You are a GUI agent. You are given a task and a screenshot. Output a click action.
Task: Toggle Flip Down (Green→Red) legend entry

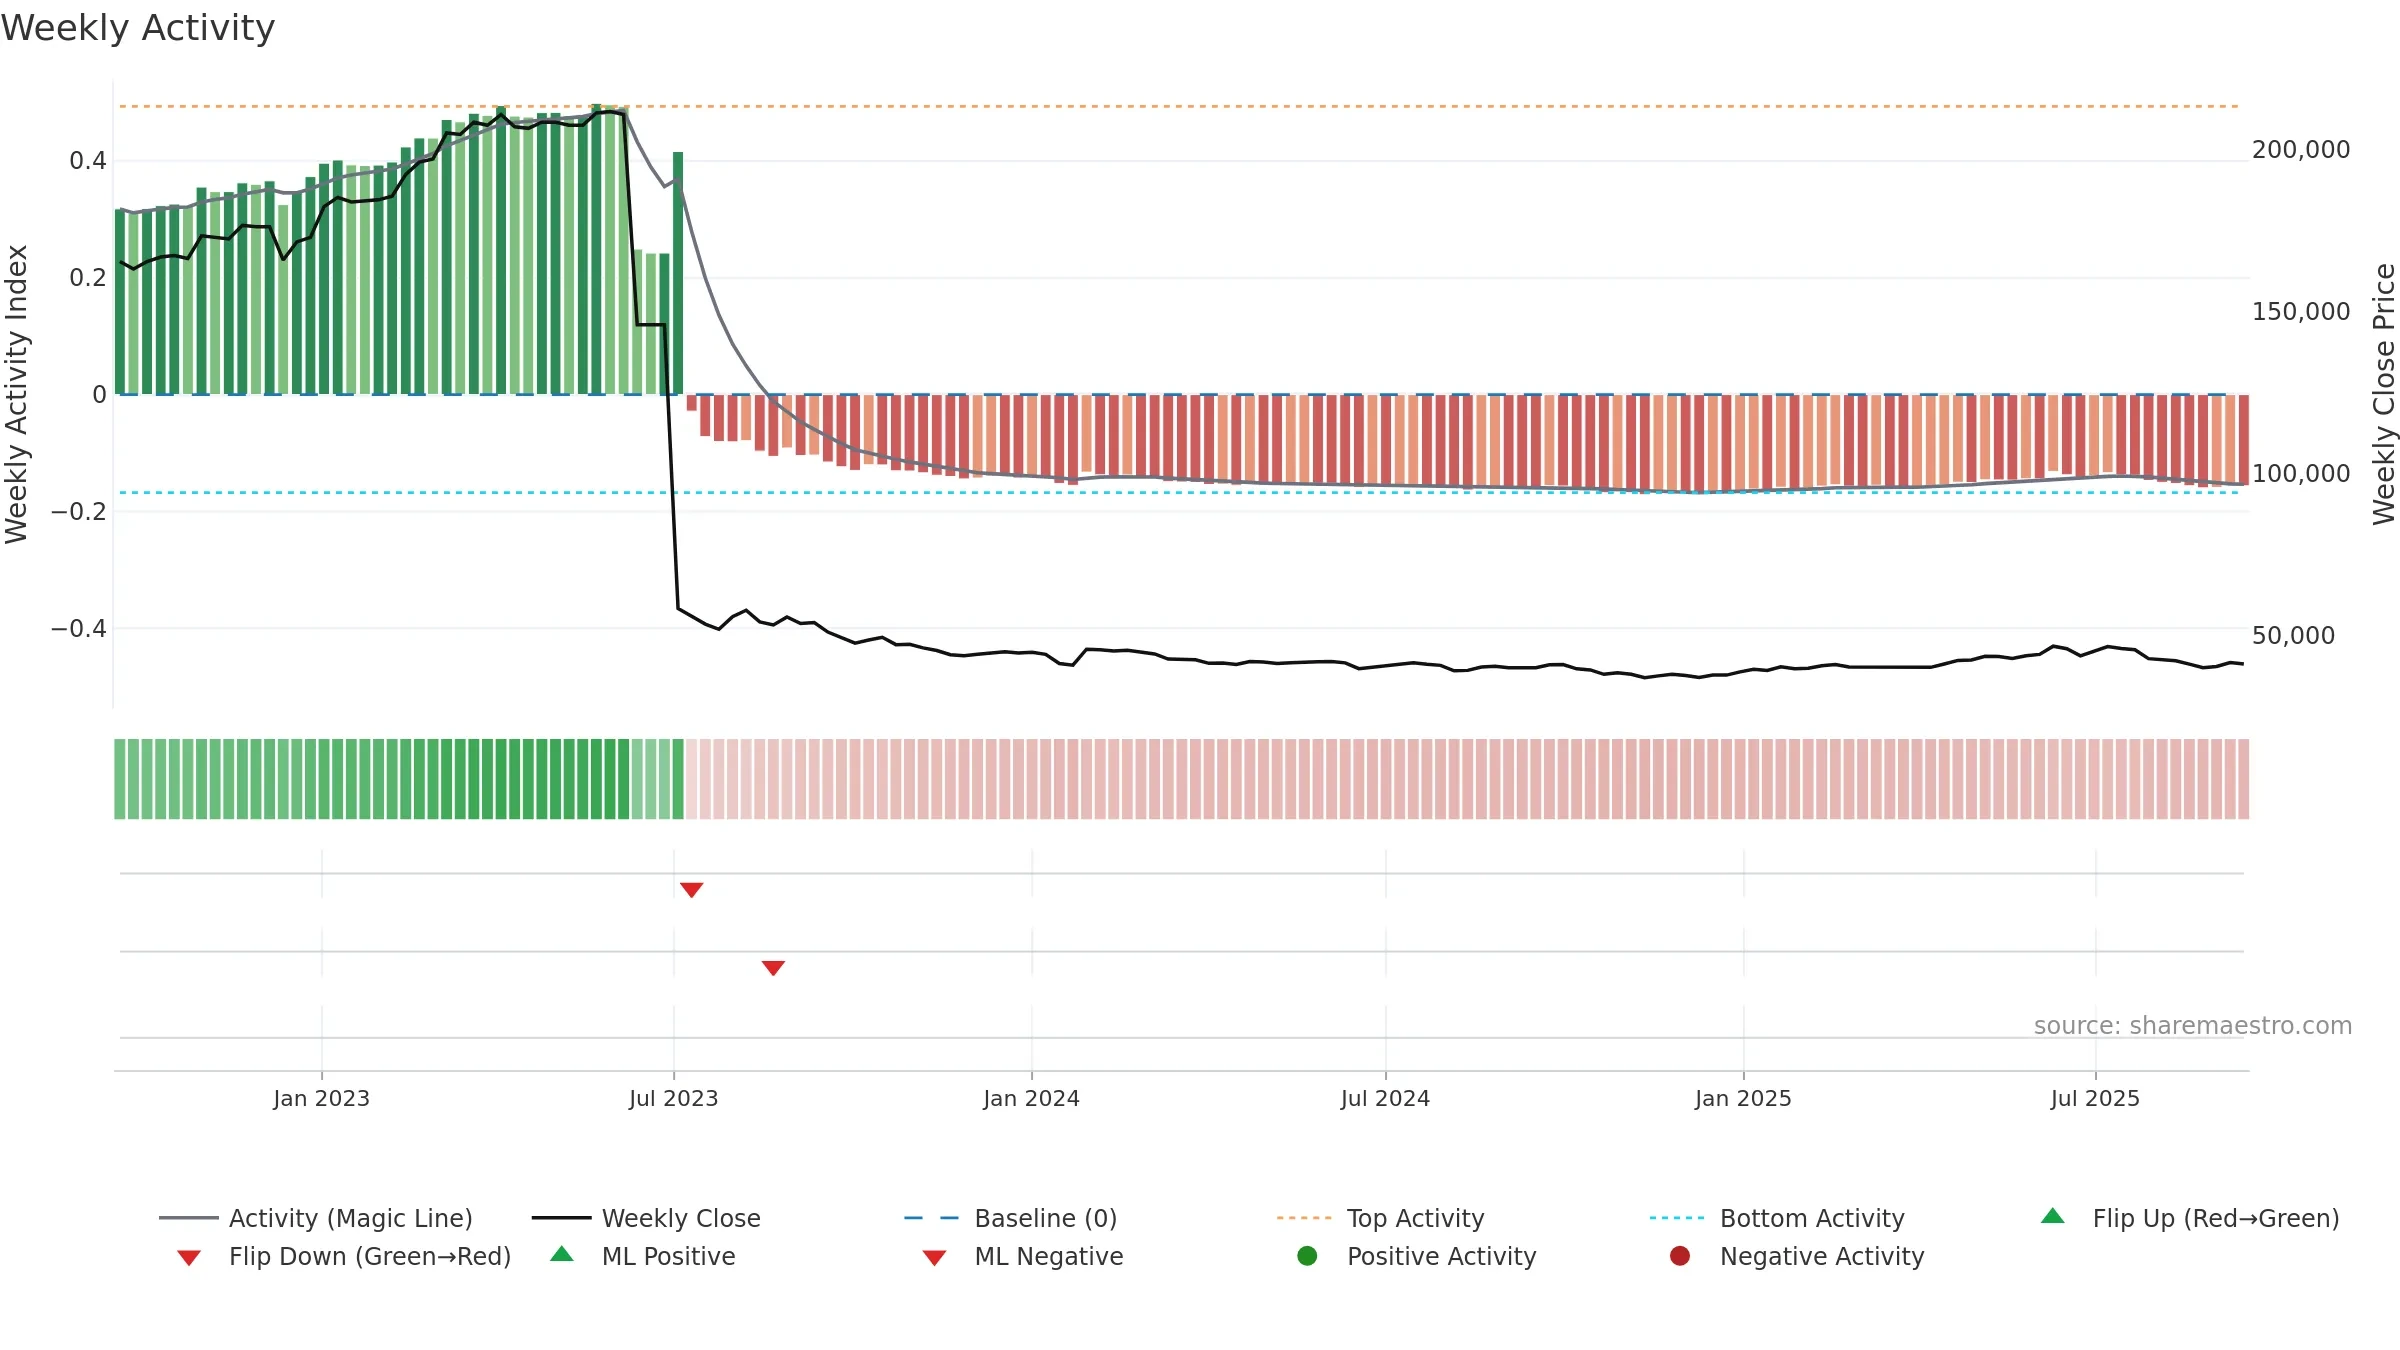click(x=343, y=1256)
